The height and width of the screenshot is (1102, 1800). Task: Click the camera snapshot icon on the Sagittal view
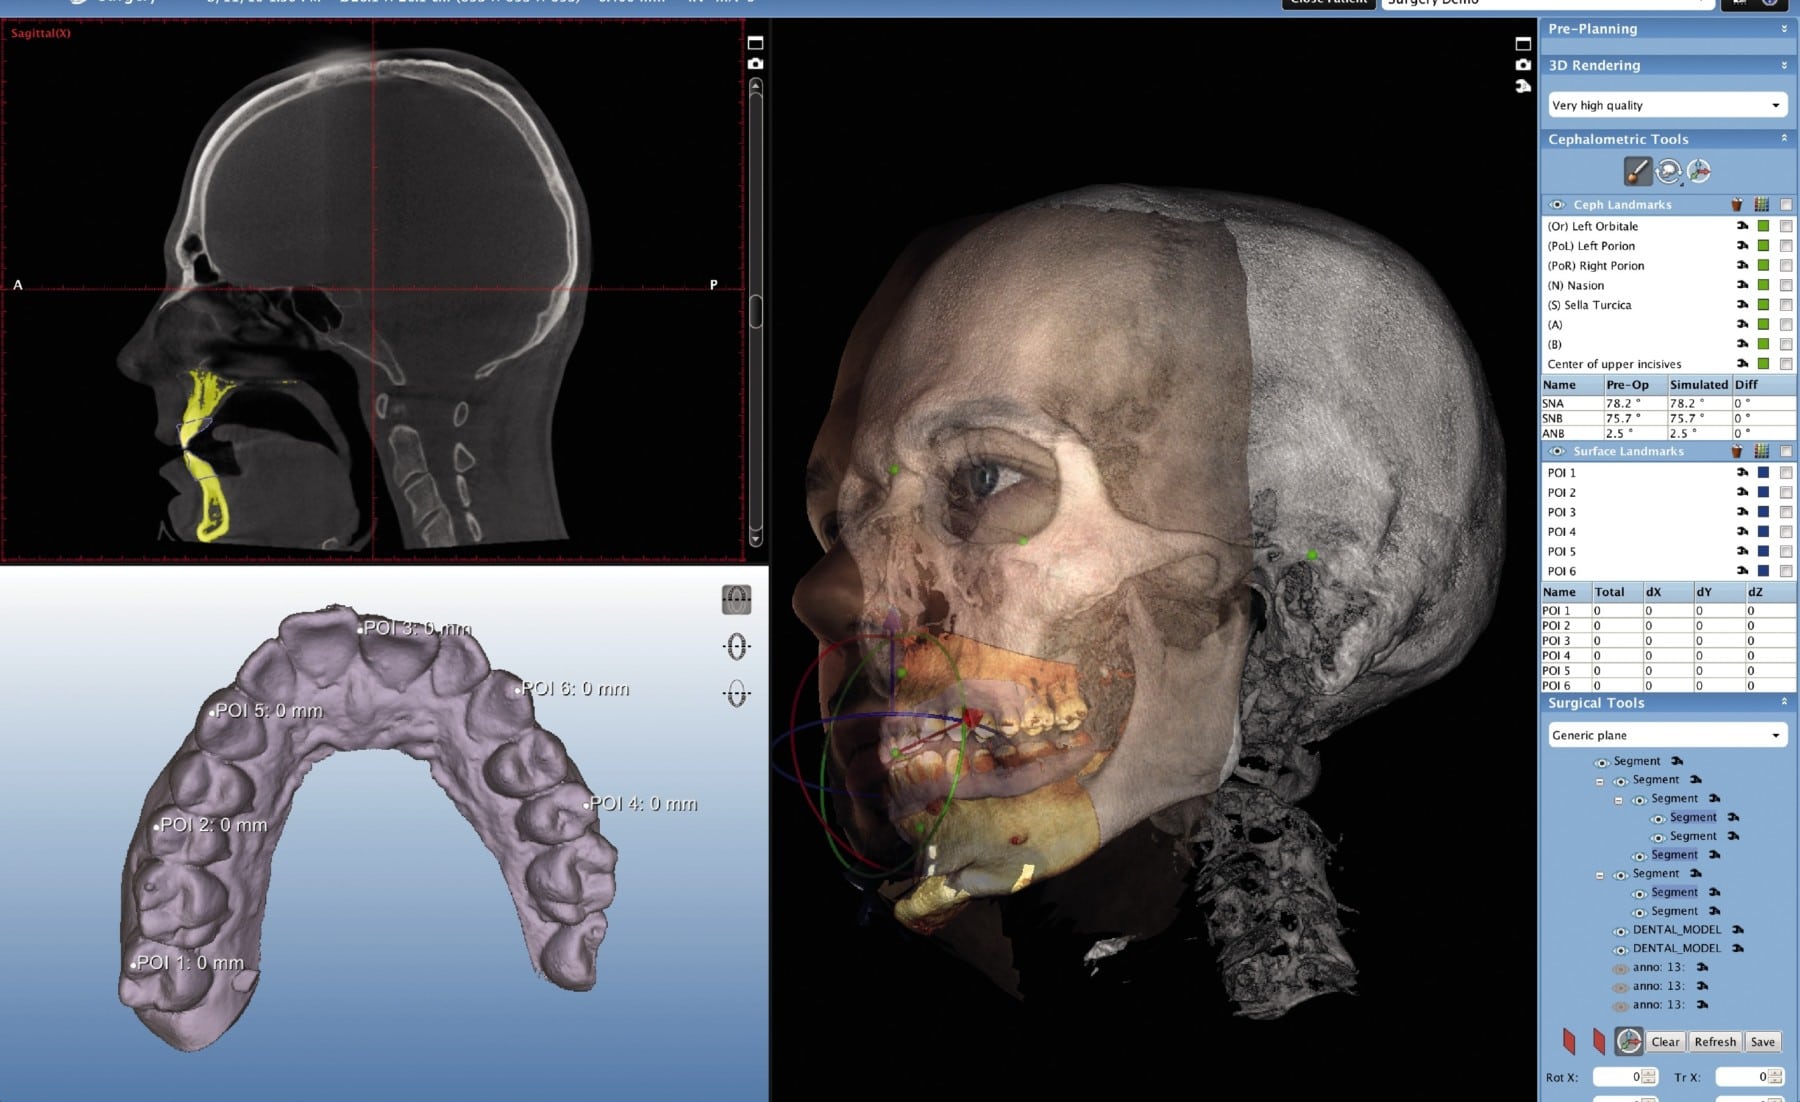(757, 62)
